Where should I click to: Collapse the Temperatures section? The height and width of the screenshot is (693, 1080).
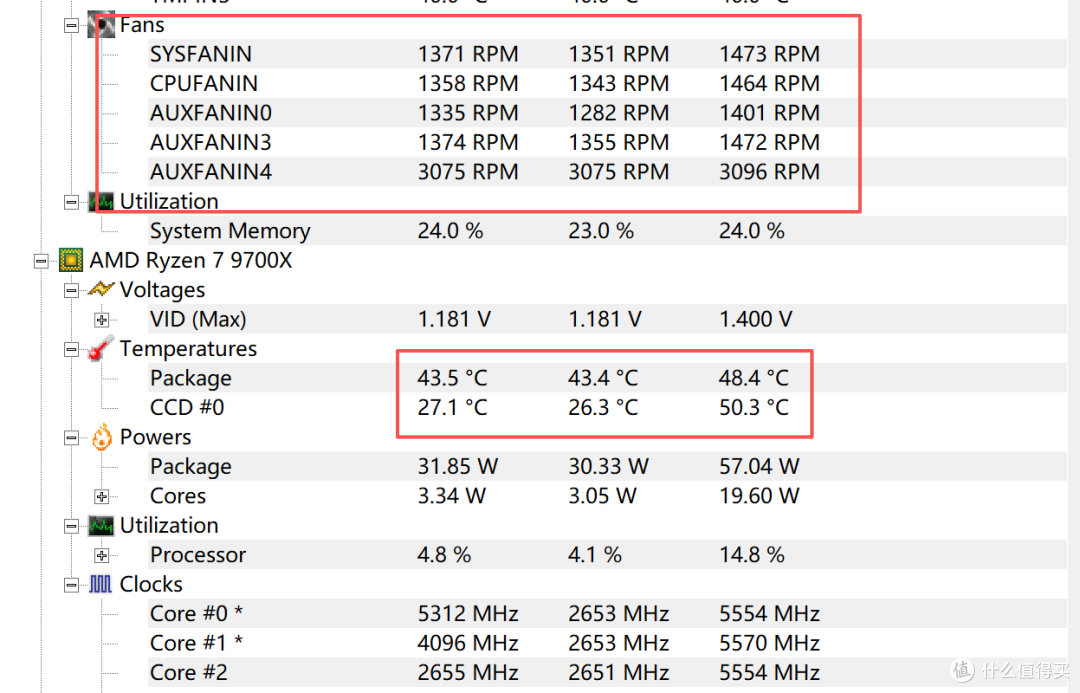(71, 349)
